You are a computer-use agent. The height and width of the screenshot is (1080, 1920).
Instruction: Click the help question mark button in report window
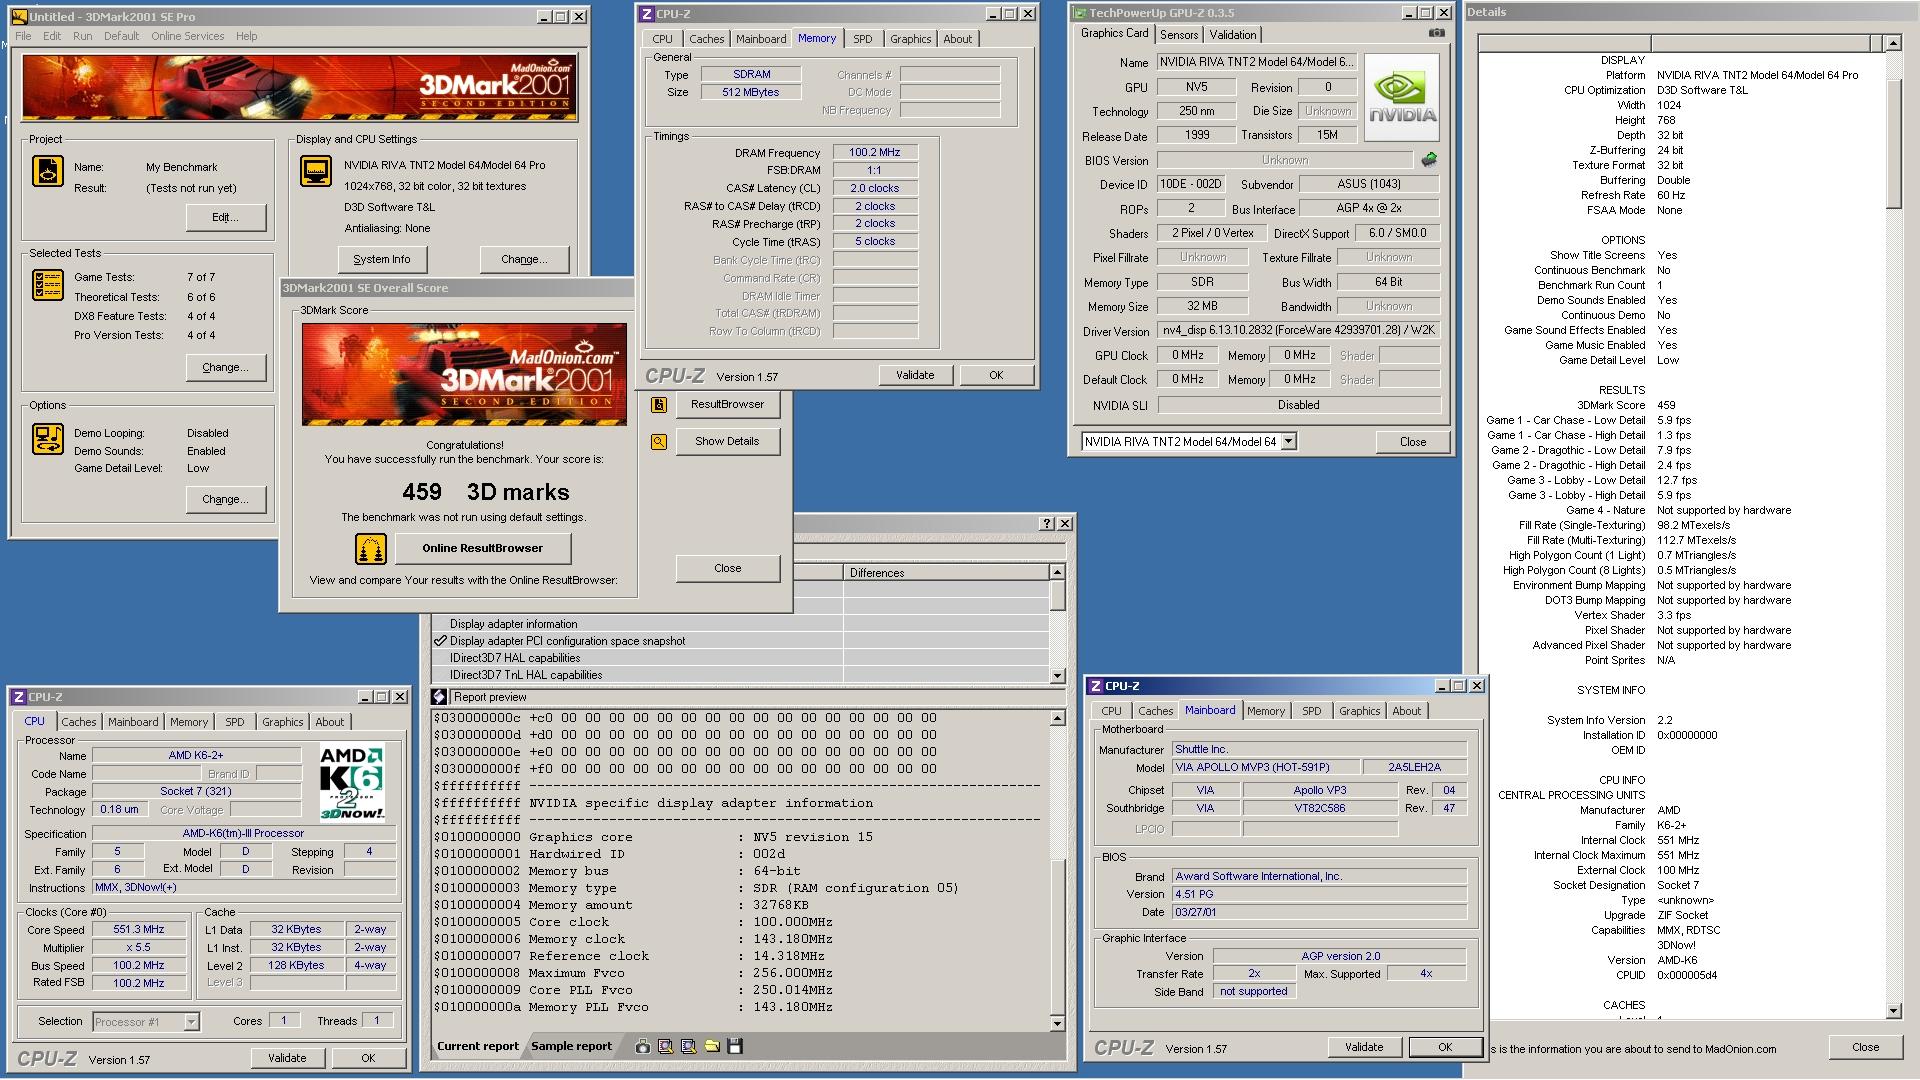(1047, 523)
